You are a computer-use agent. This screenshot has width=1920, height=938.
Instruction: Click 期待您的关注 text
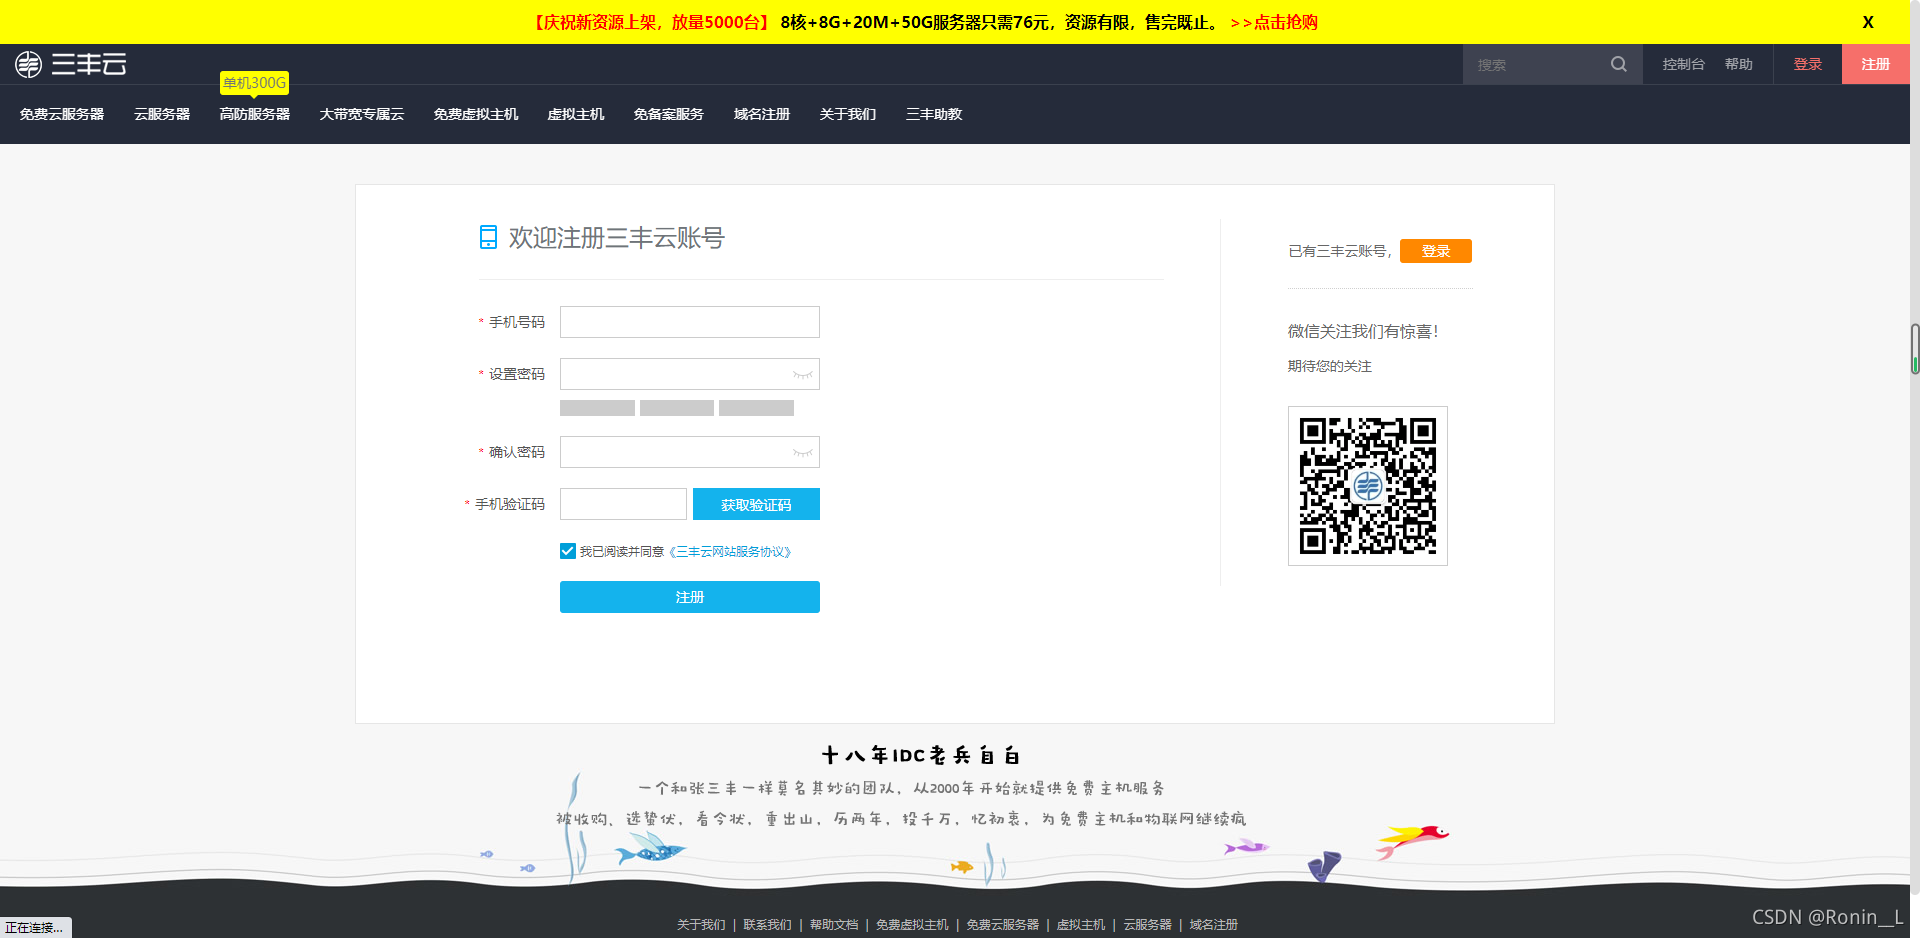[x=1330, y=366]
